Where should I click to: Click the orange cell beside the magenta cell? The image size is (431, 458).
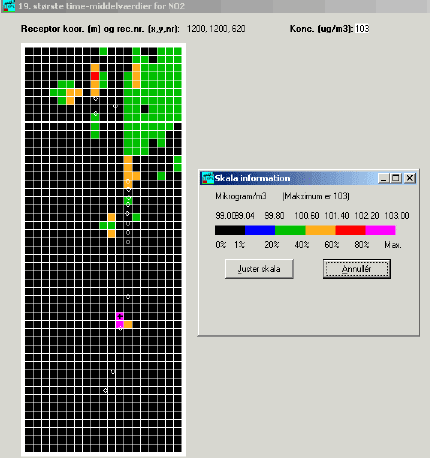click(x=128, y=324)
